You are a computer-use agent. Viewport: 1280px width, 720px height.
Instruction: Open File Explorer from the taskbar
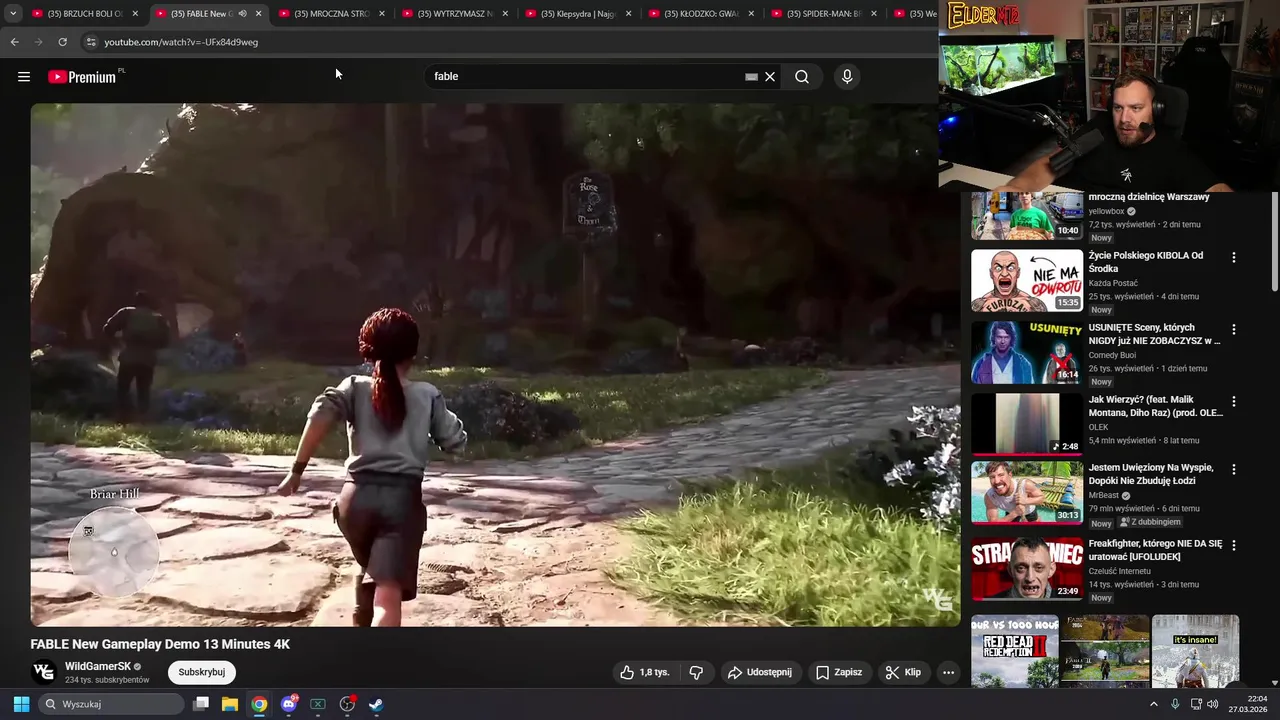click(230, 704)
